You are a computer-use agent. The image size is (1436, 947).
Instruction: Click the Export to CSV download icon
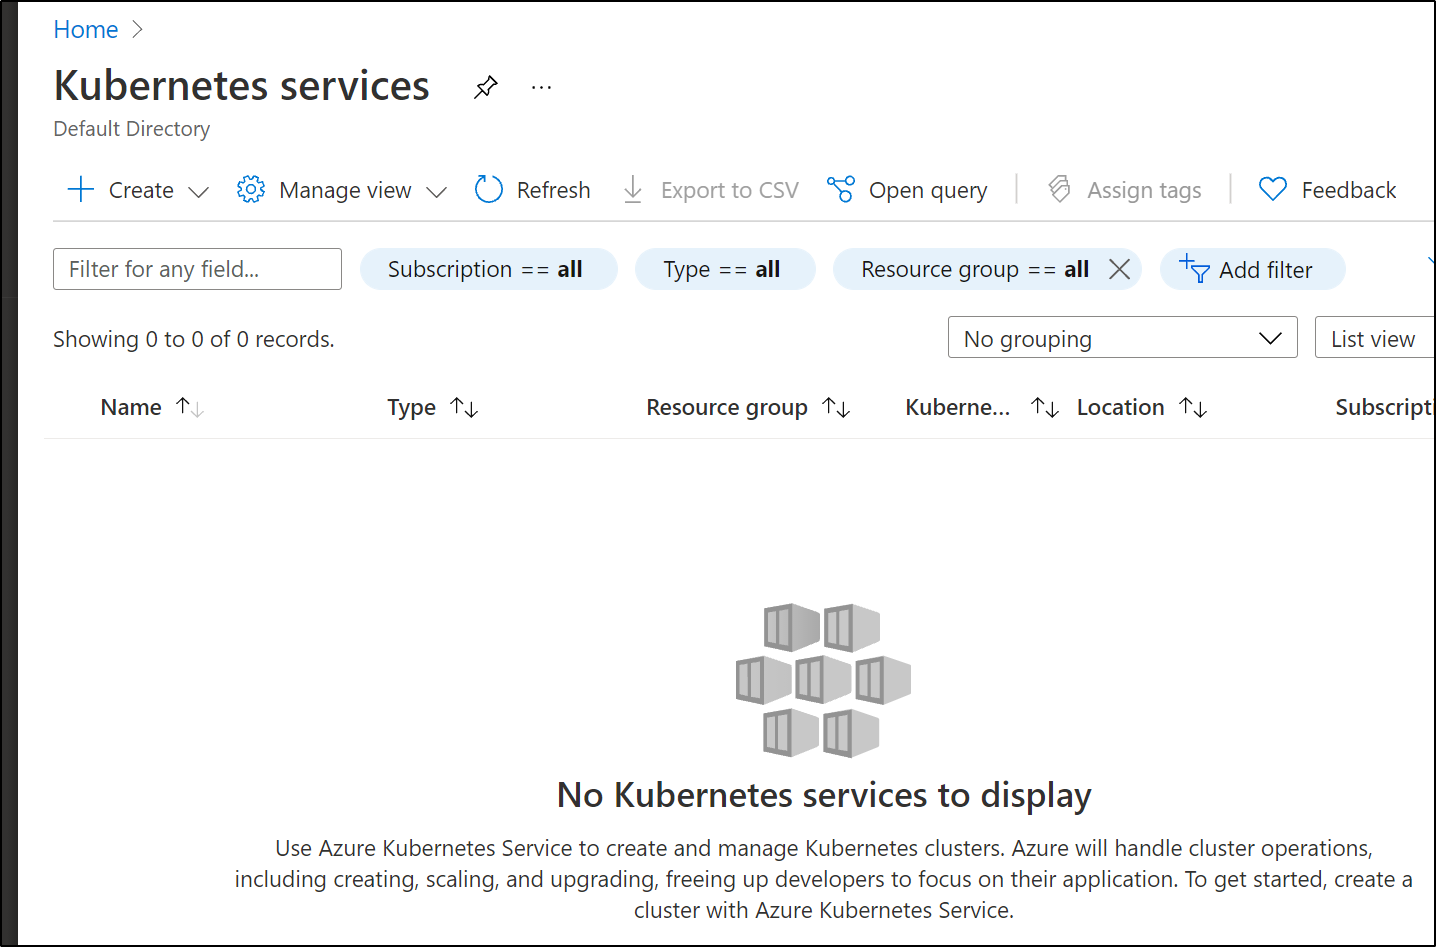pyautogui.click(x=633, y=189)
